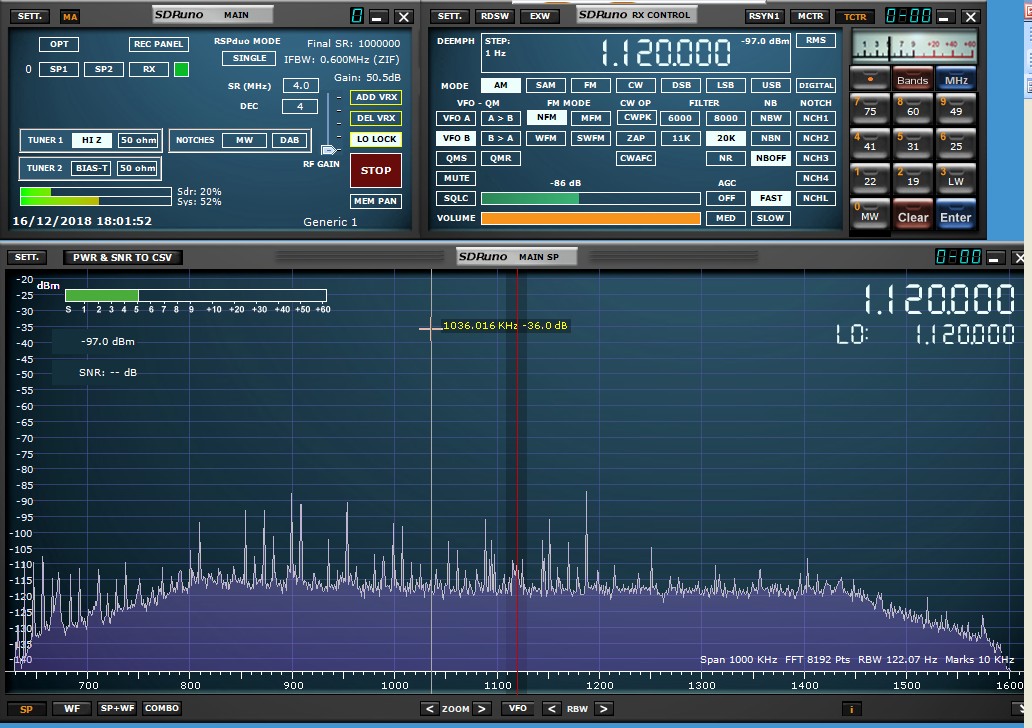
Task: Toggle MUTE audio button
Action: pos(455,178)
